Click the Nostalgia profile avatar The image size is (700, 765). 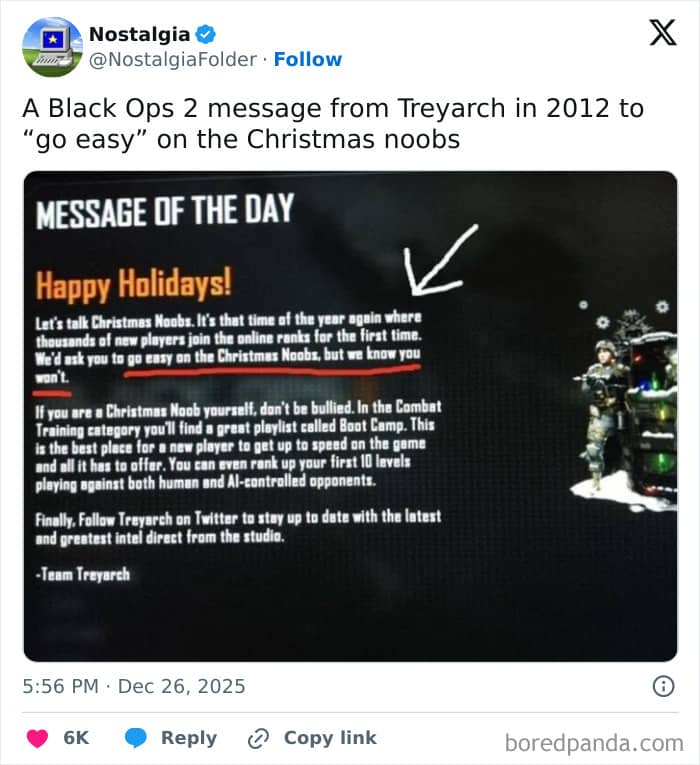(x=53, y=47)
